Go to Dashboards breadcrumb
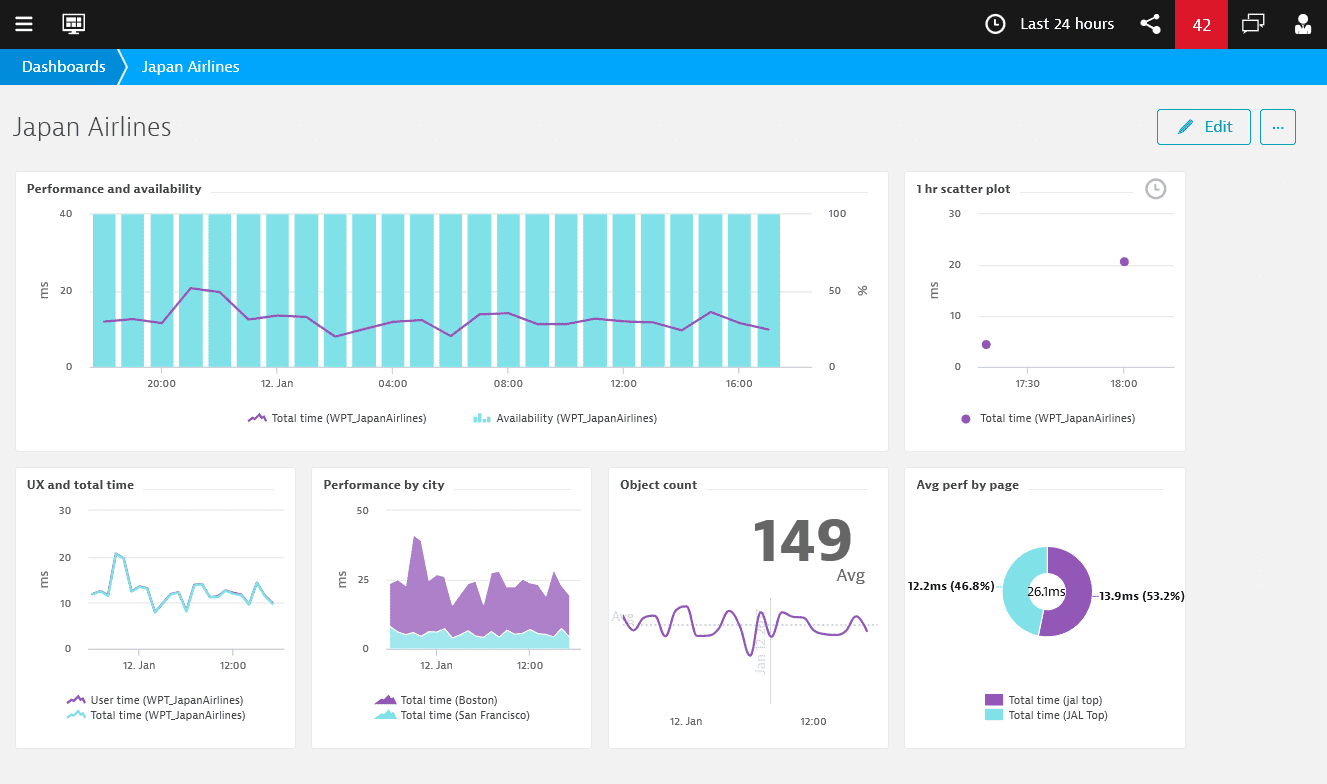 64,67
